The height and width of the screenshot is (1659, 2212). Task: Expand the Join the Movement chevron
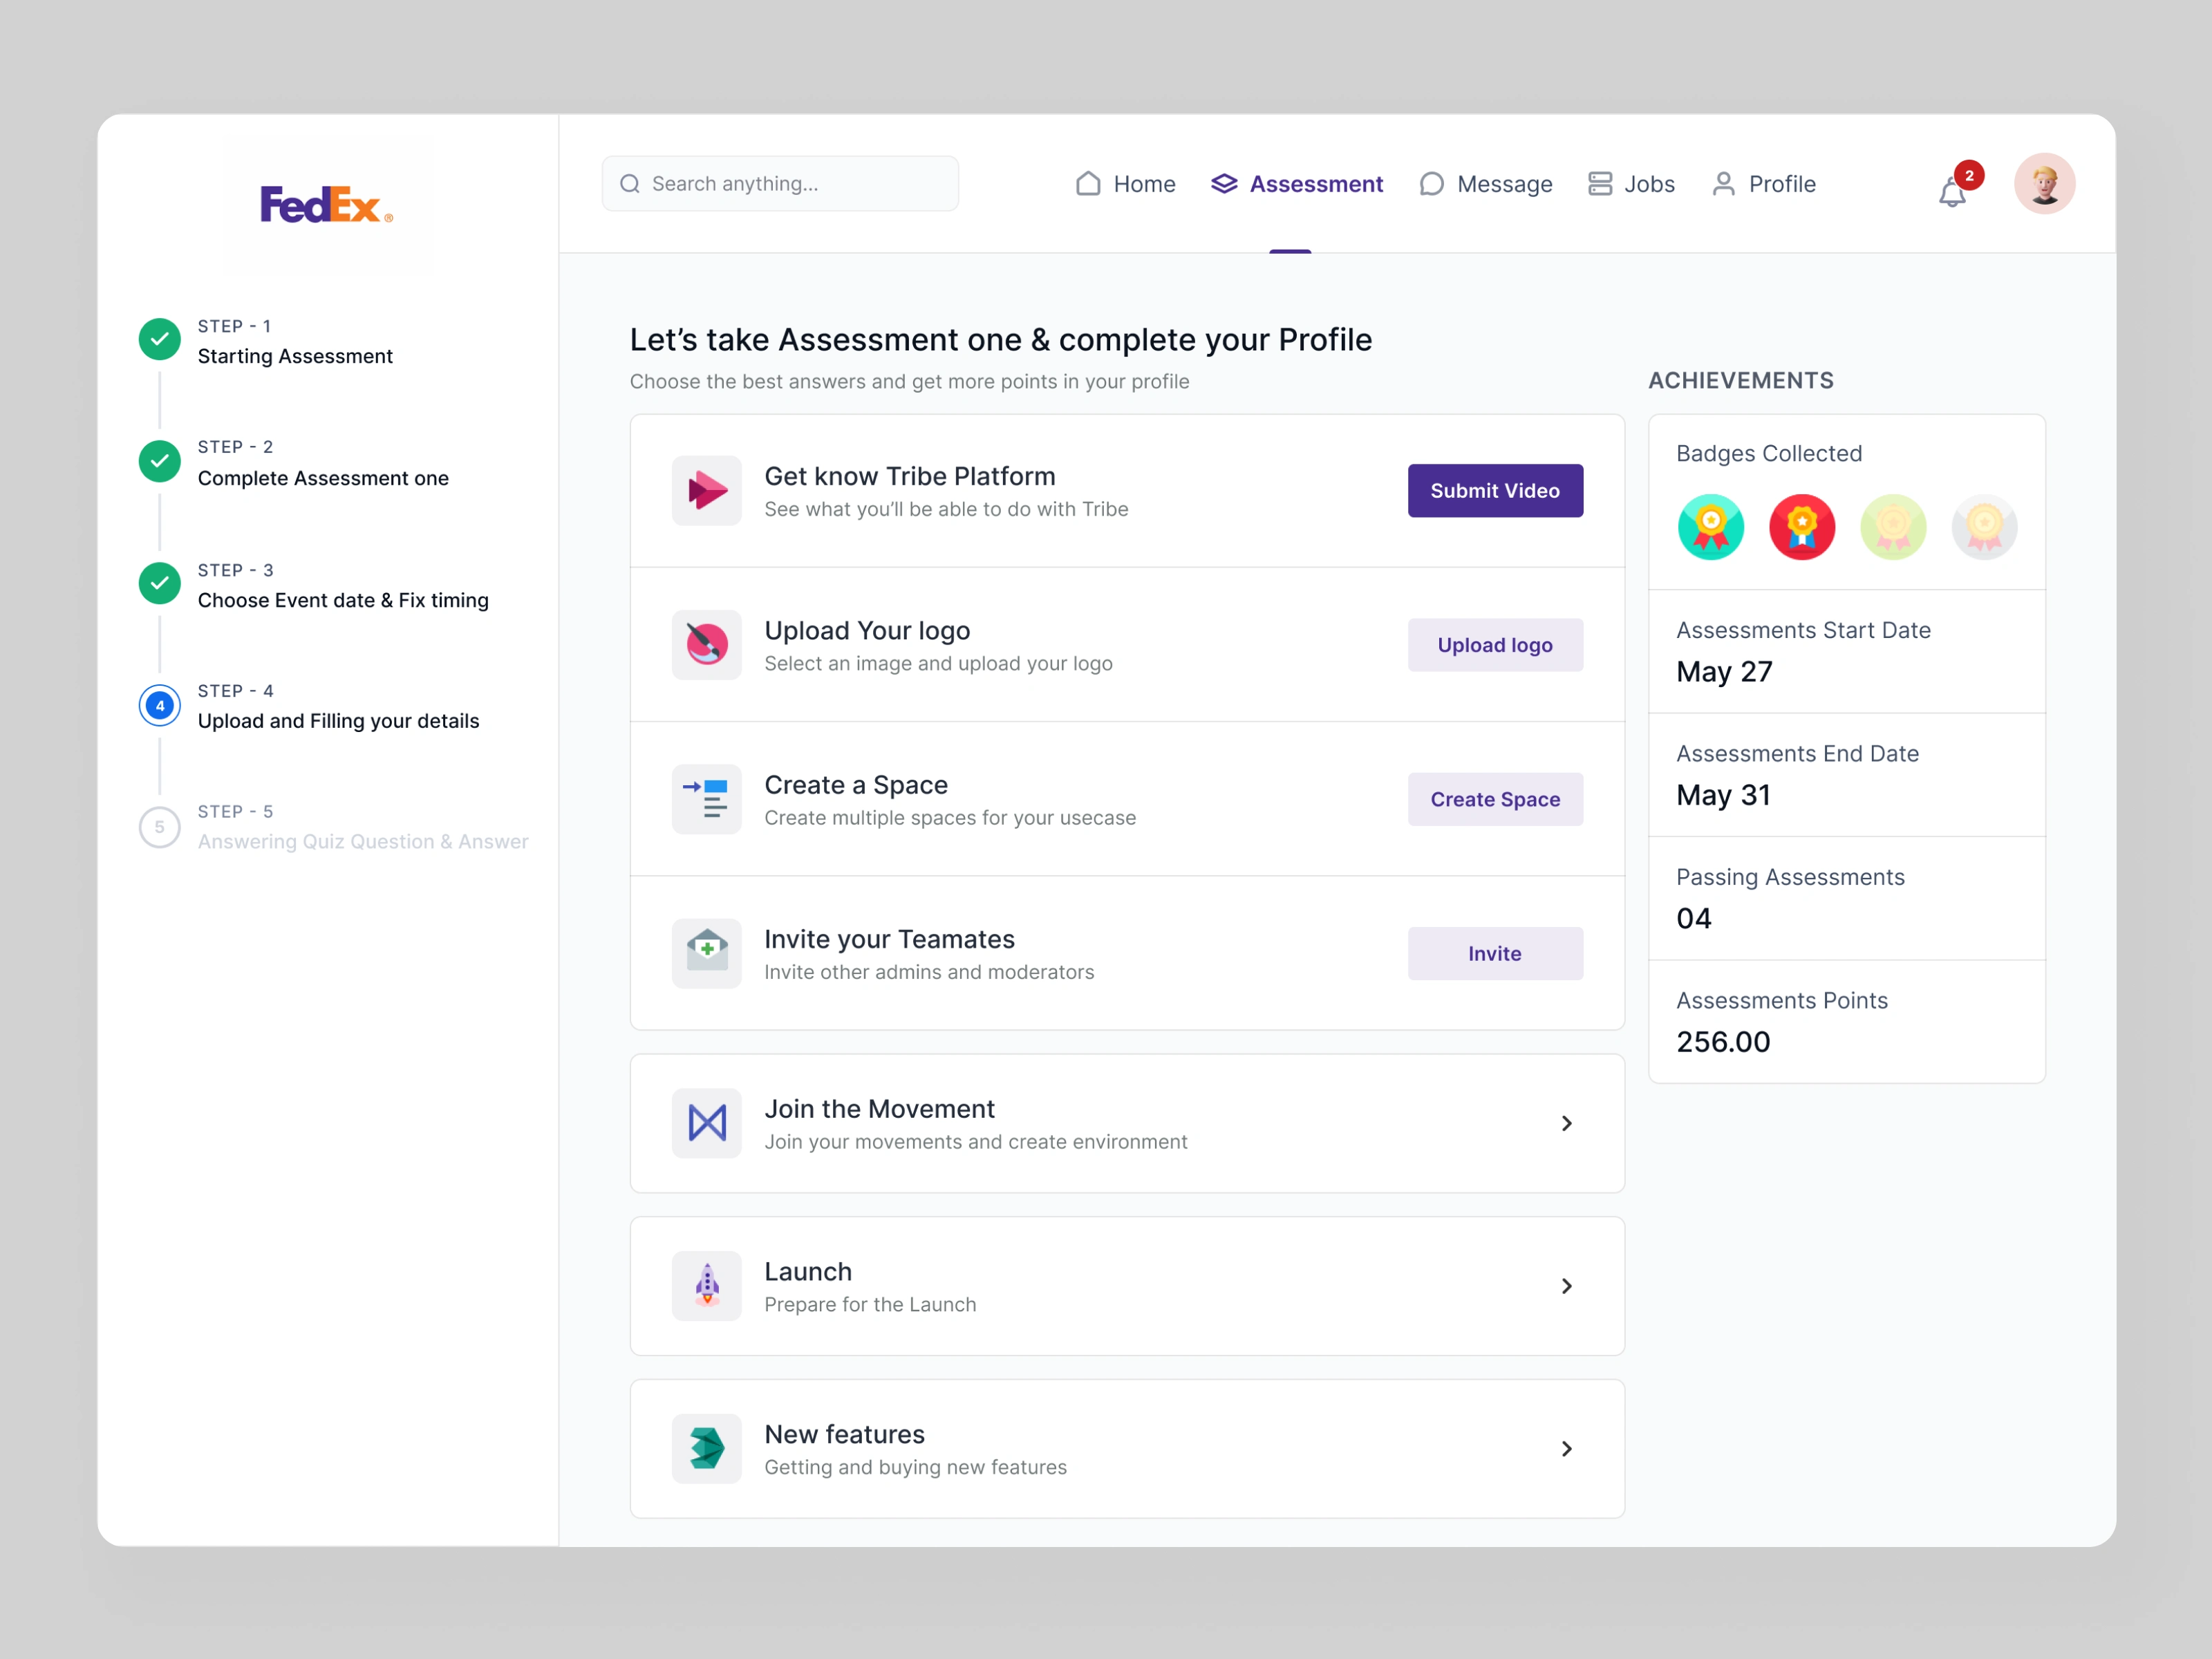[1566, 1123]
